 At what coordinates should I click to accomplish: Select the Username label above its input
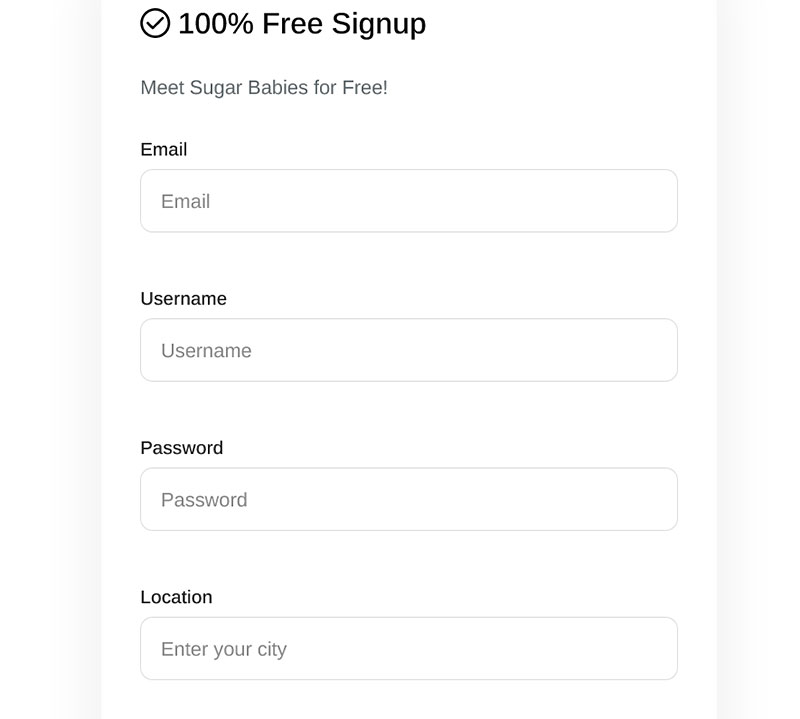tap(184, 299)
